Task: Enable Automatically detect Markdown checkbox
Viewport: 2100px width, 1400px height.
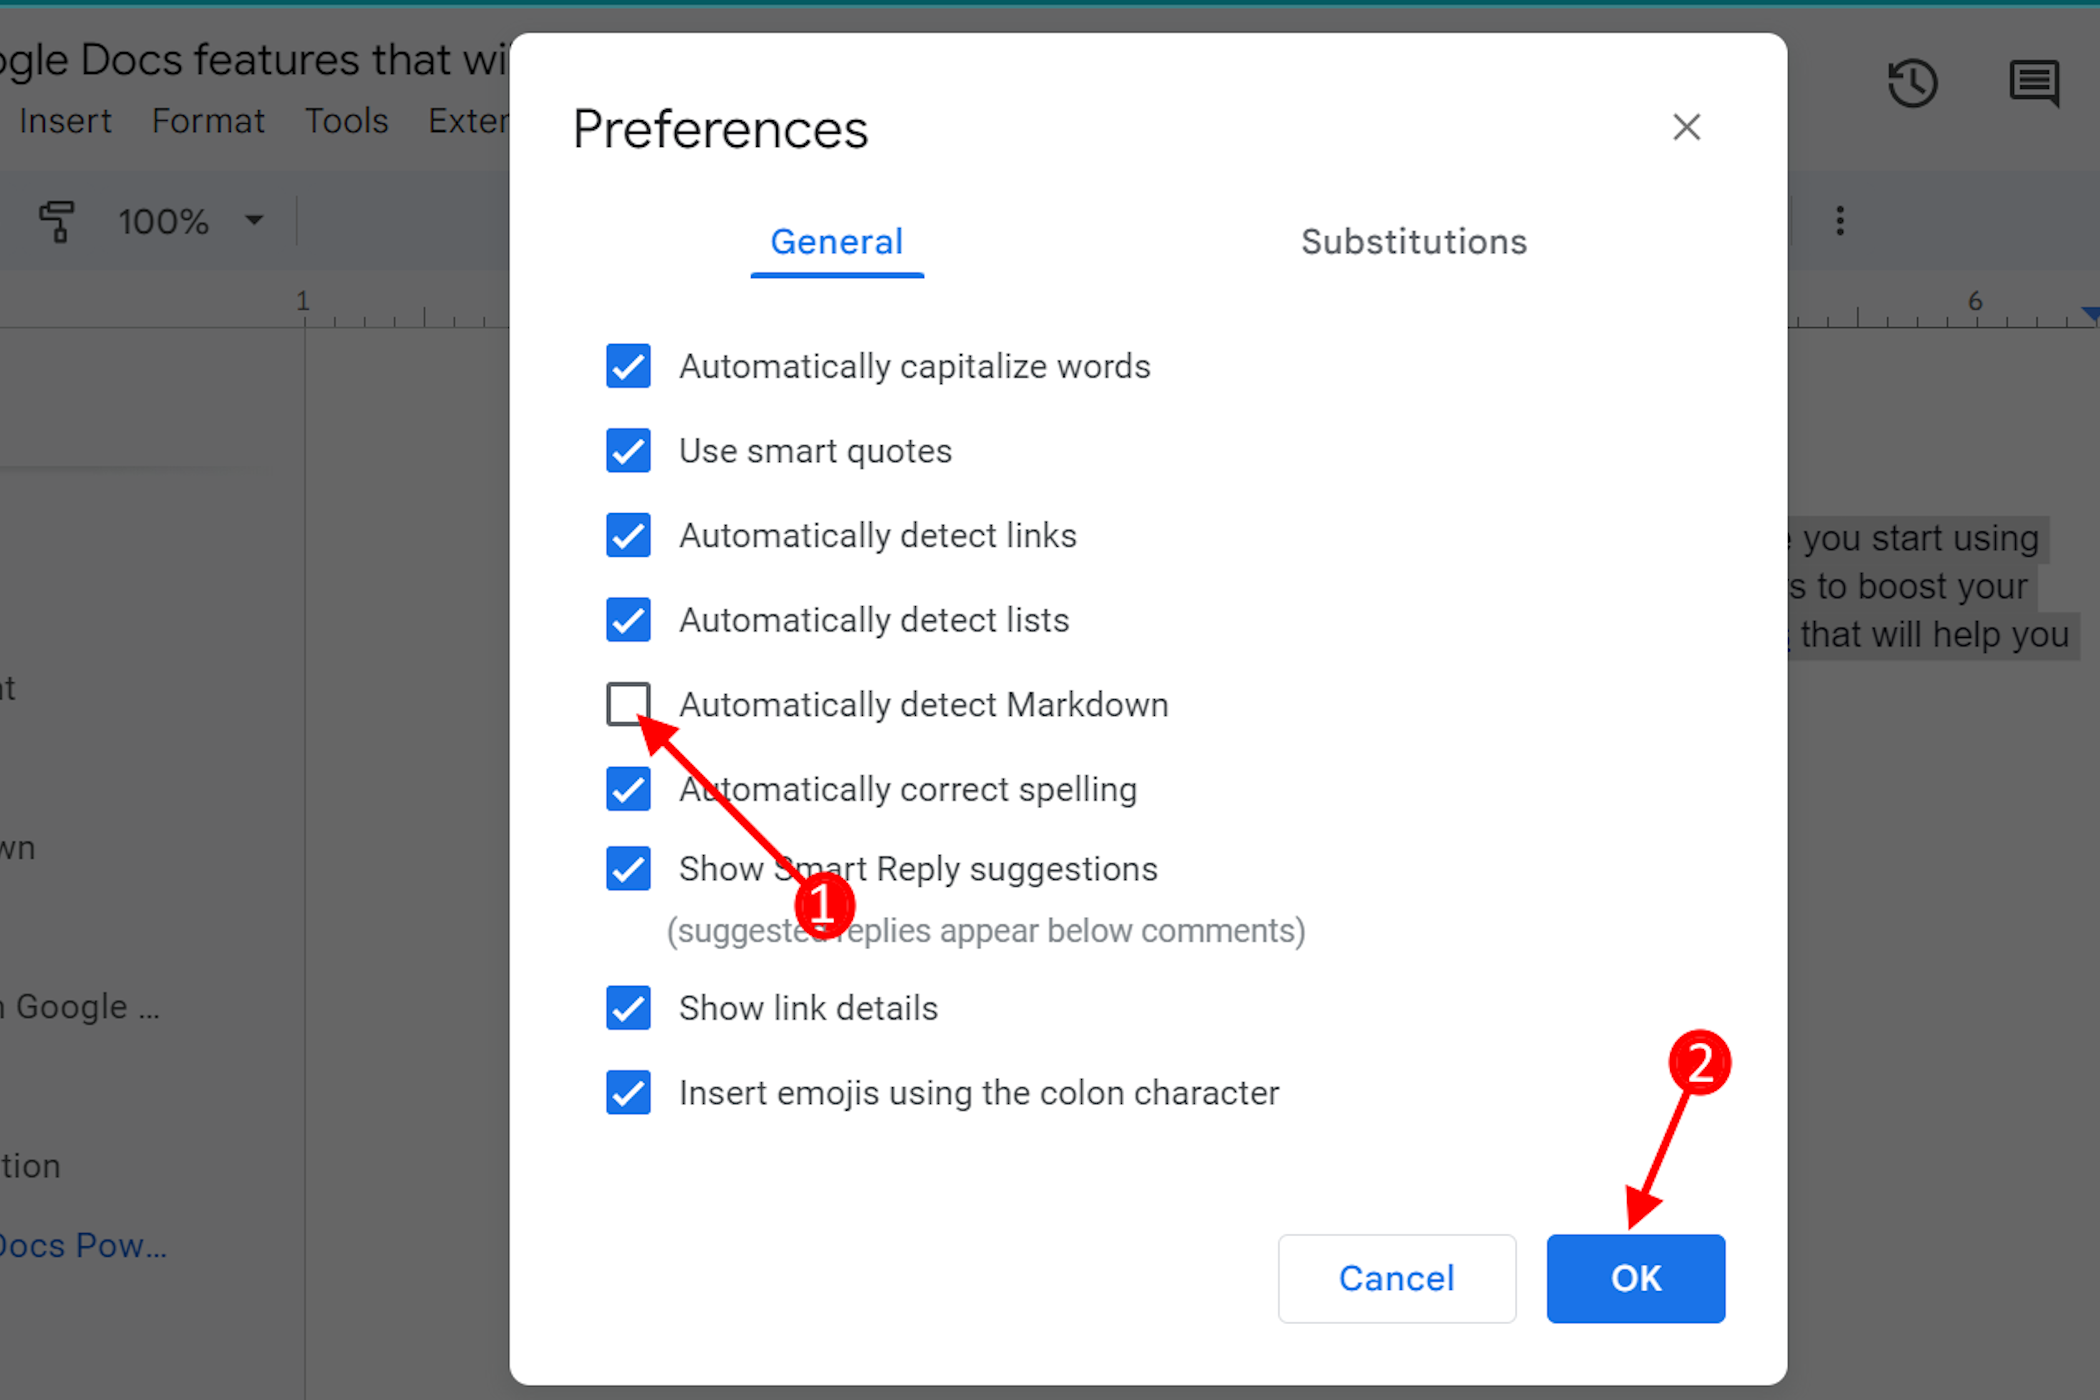Action: coord(628,704)
